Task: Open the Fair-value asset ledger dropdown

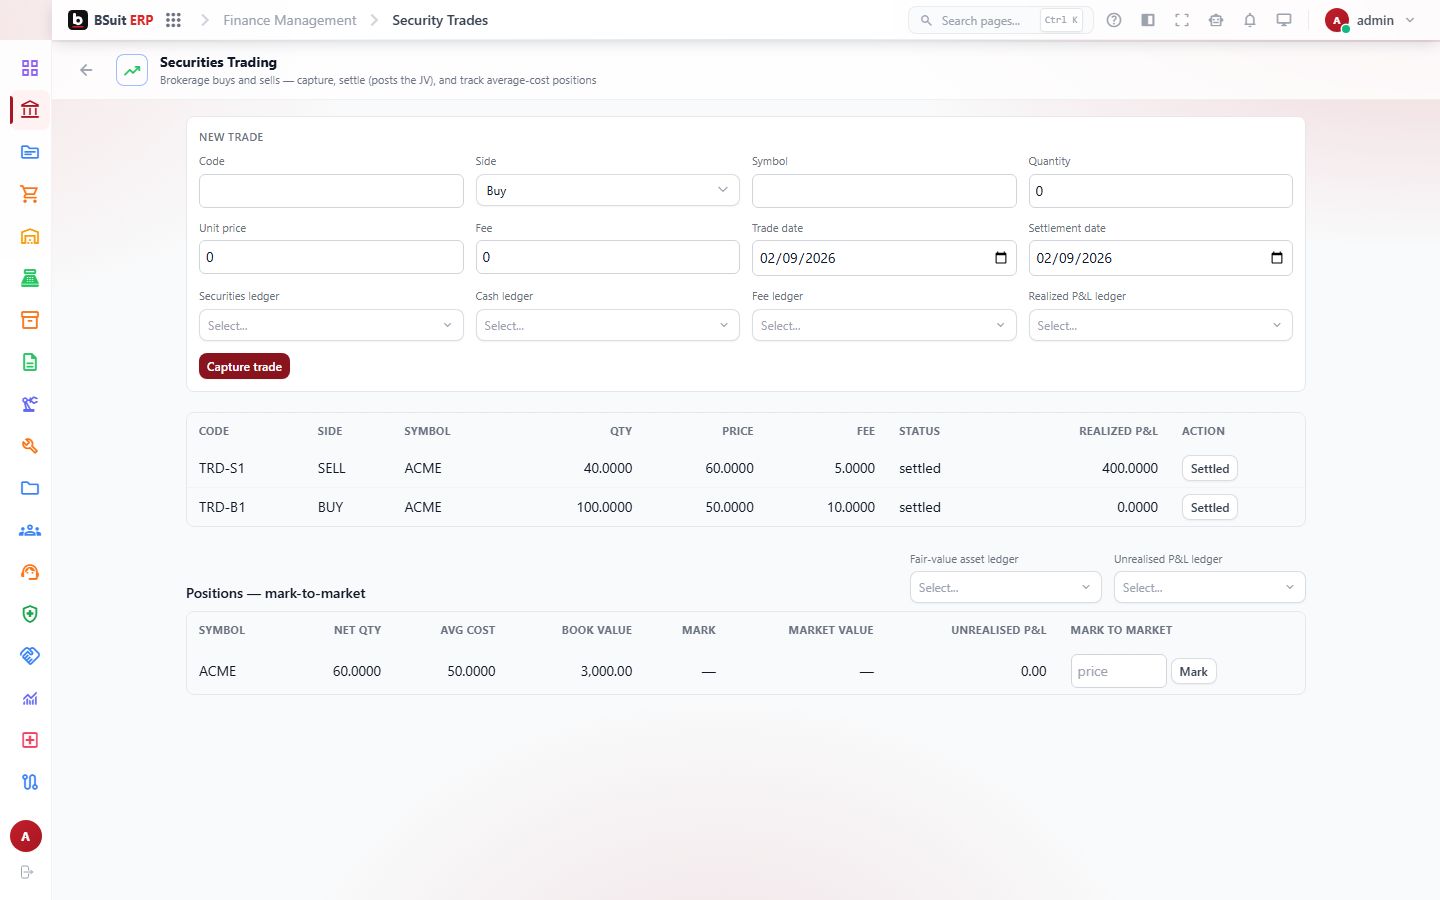Action: (1005, 587)
